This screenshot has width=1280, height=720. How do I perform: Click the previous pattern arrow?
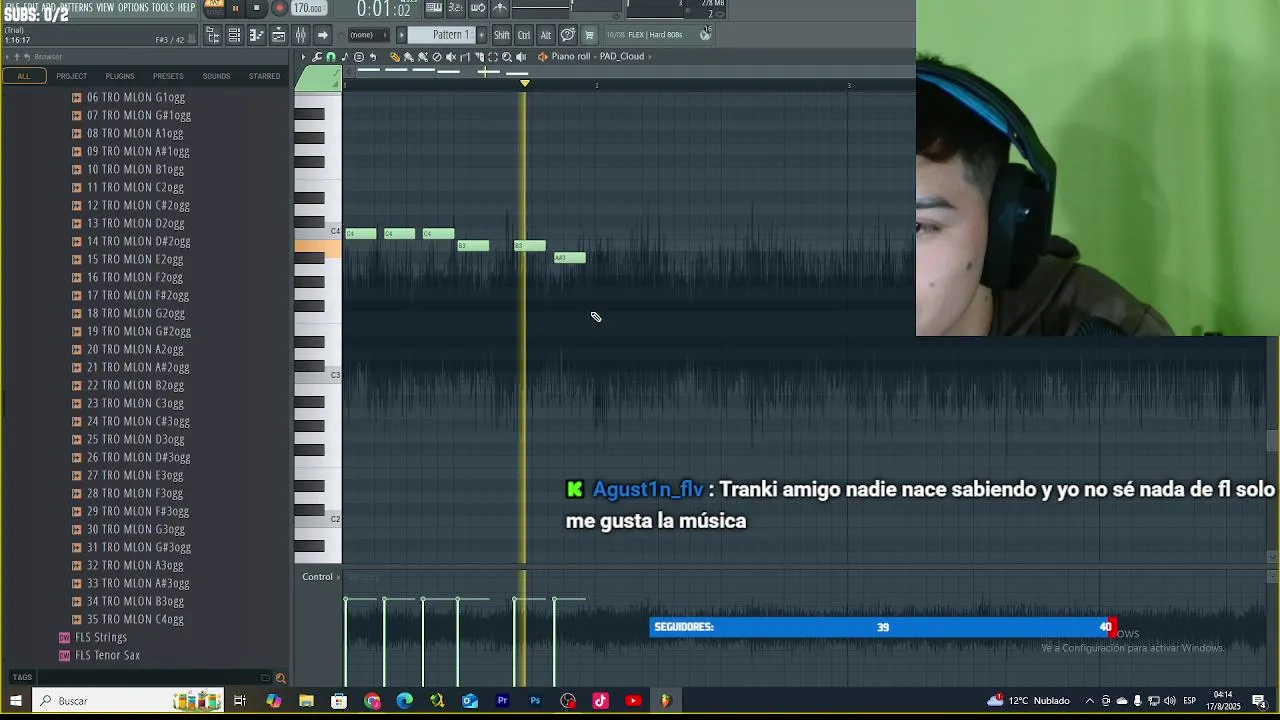(x=401, y=35)
